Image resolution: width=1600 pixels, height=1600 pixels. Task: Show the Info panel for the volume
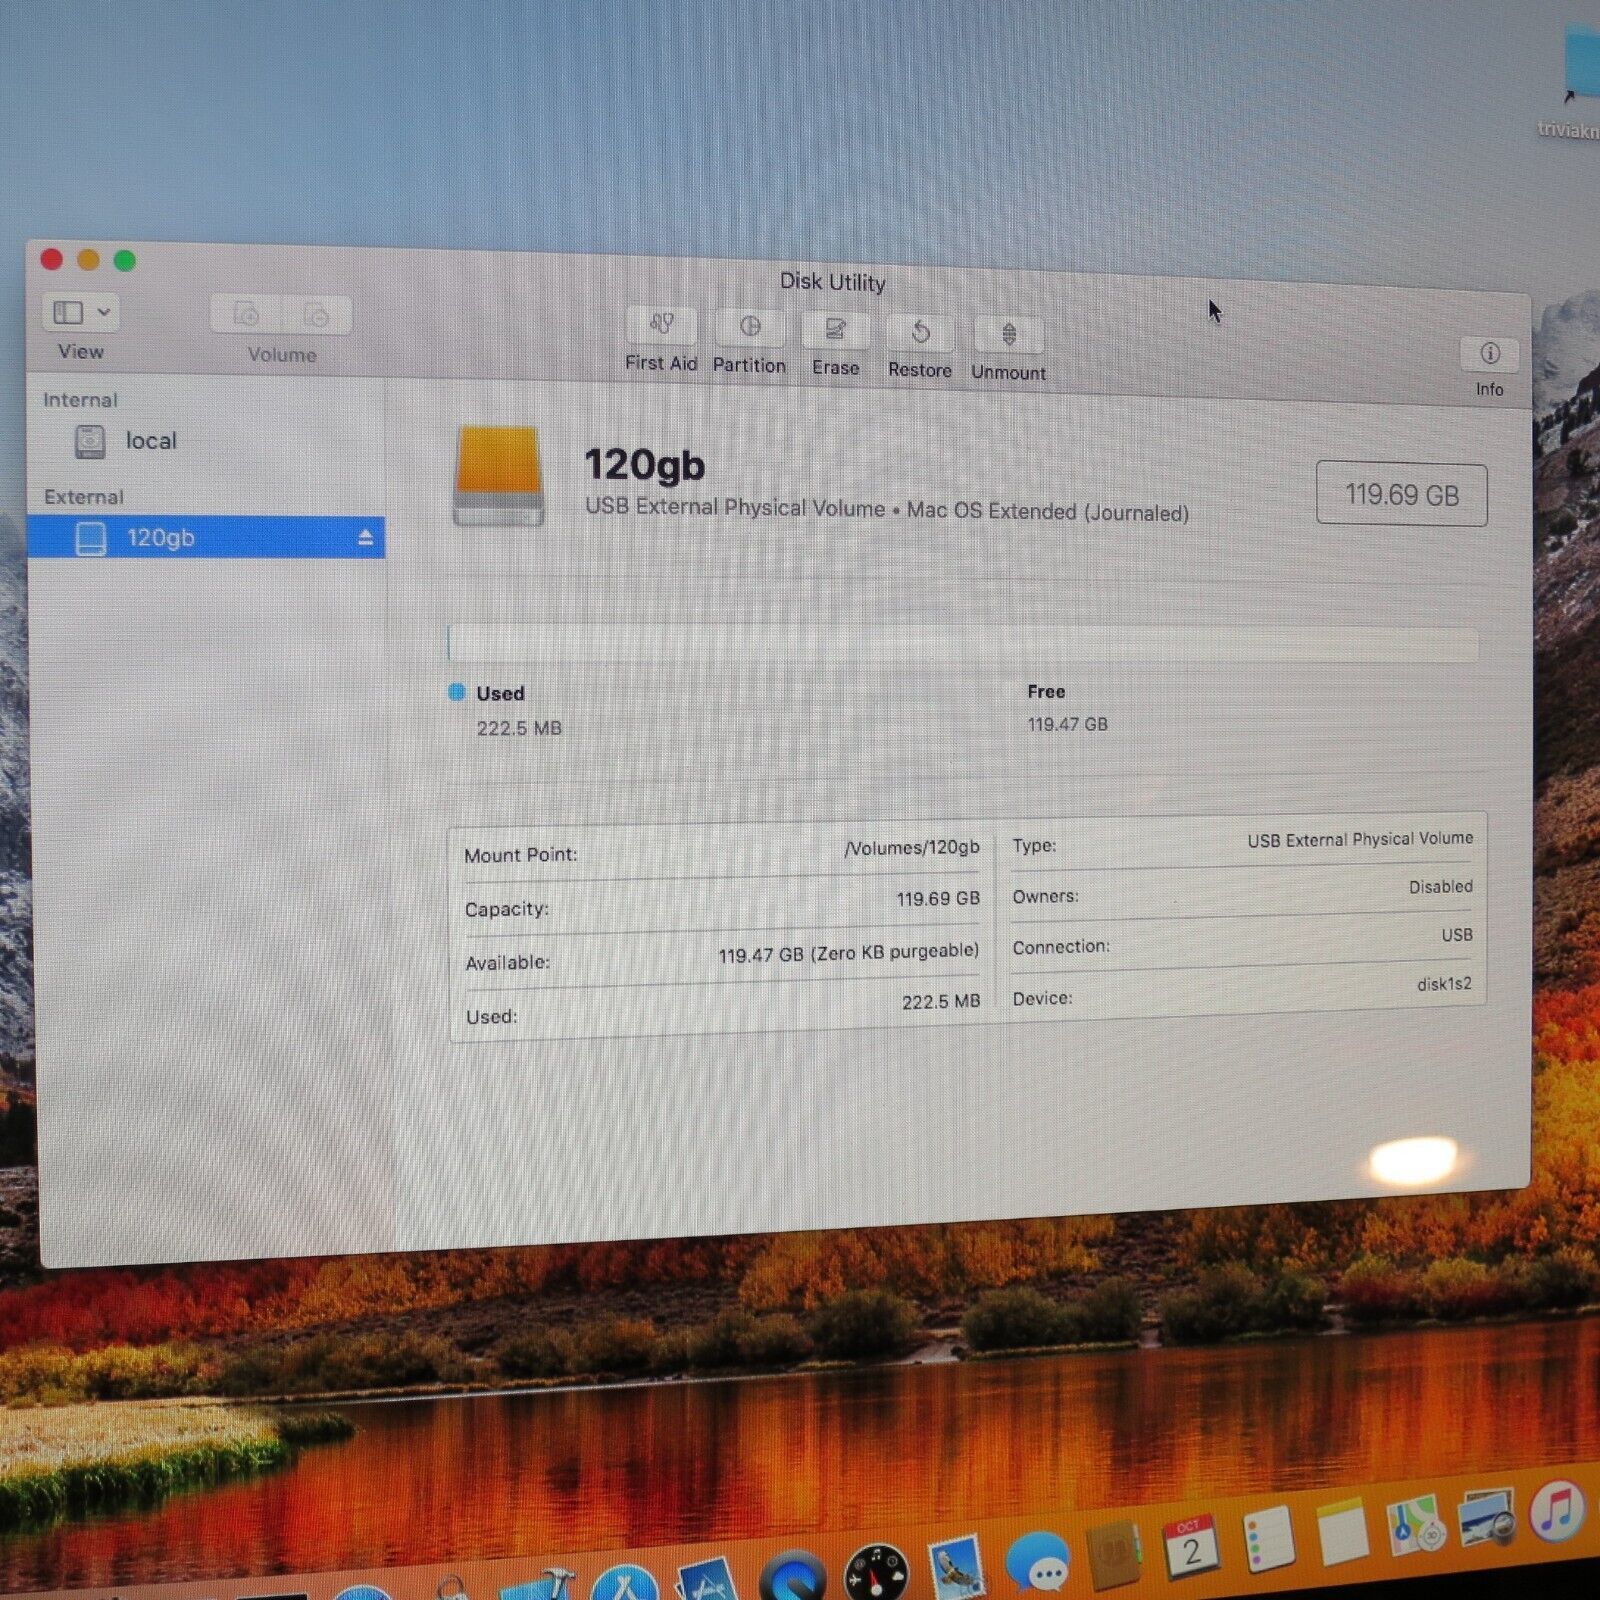click(1489, 353)
